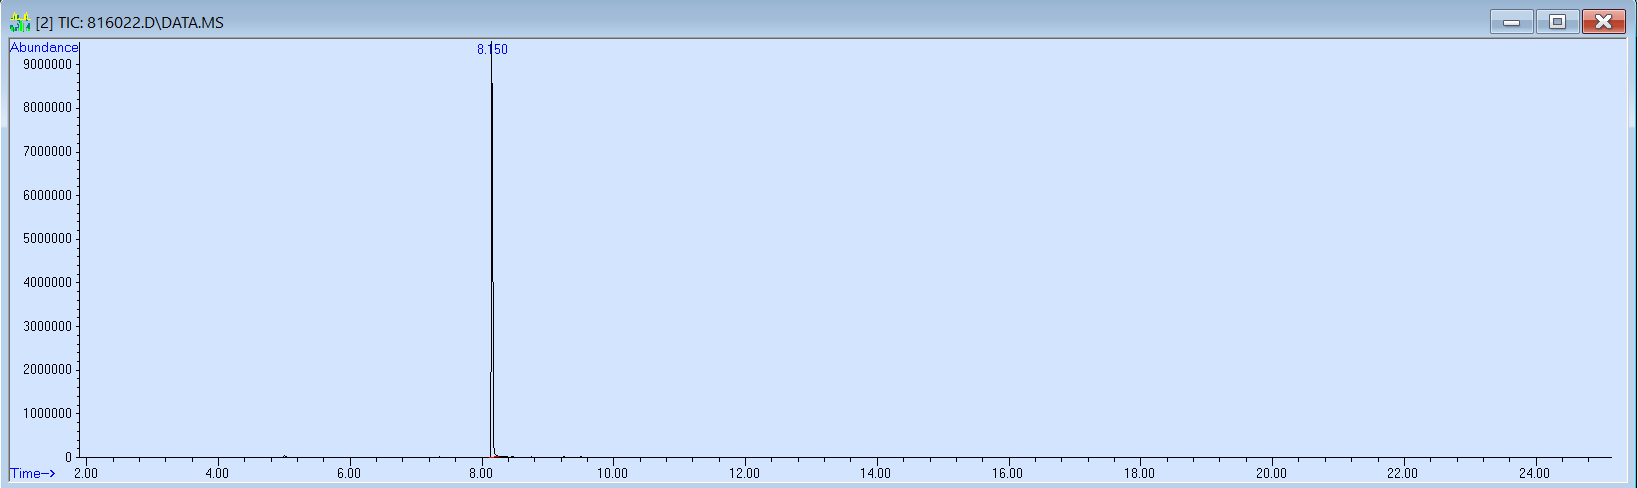Click the 20.00 time axis tick label
The width and height of the screenshot is (1638, 488).
(1271, 473)
